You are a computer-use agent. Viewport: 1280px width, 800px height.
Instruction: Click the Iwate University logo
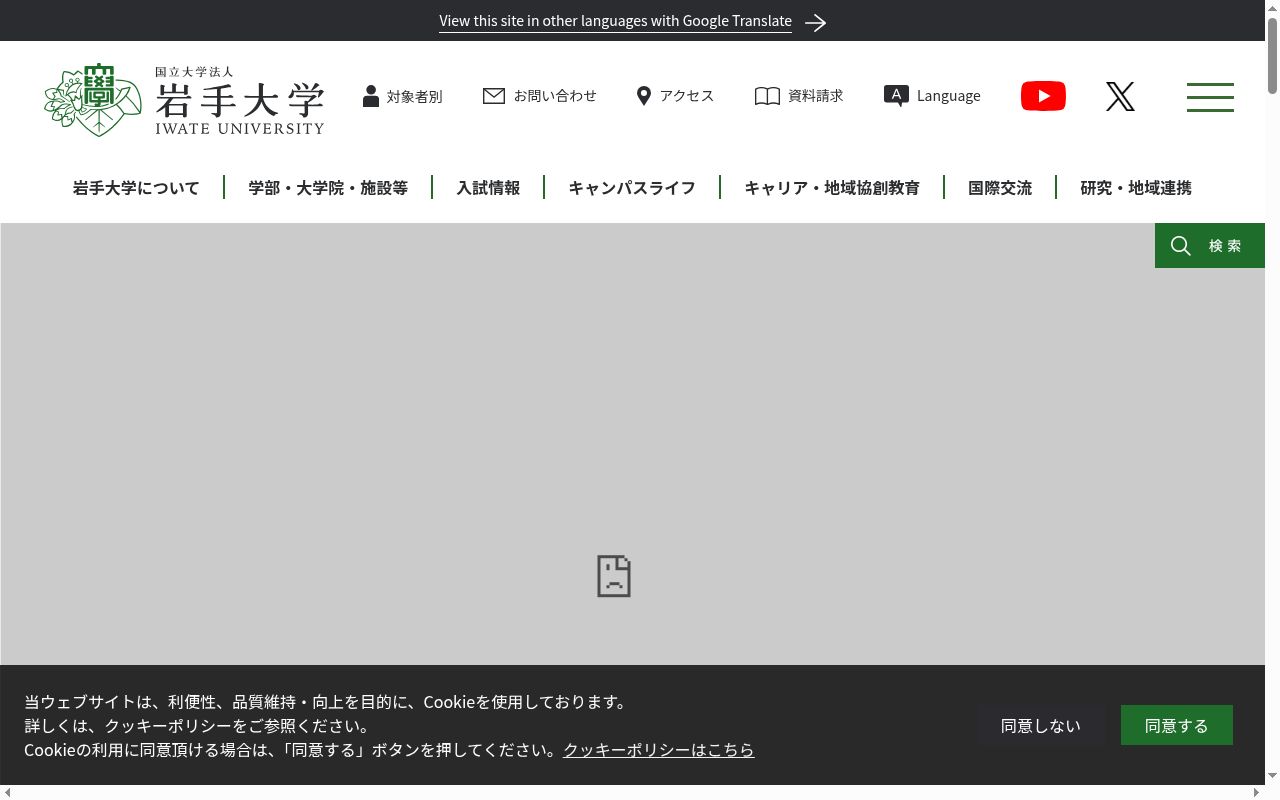click(x=184, y=99)
